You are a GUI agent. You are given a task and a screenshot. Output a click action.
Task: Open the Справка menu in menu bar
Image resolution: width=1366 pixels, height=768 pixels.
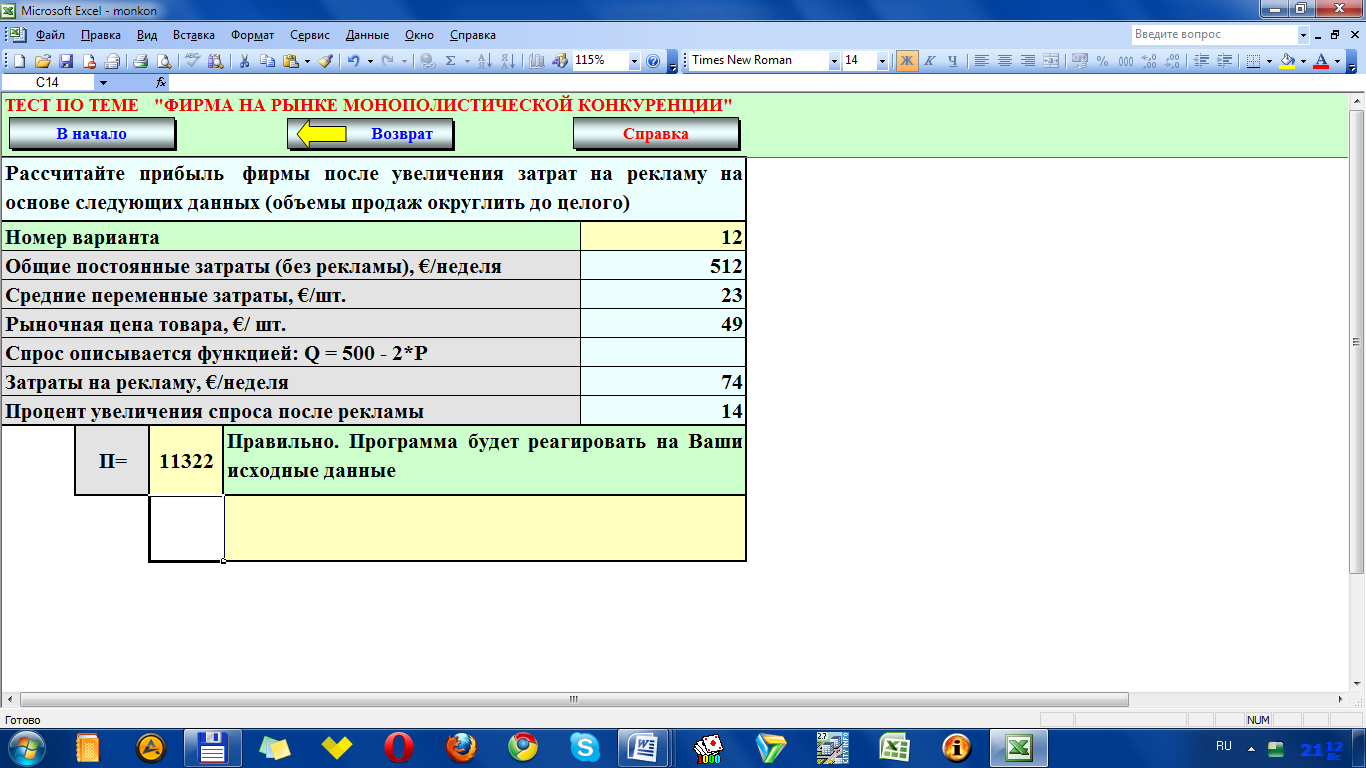pos(473,35)
